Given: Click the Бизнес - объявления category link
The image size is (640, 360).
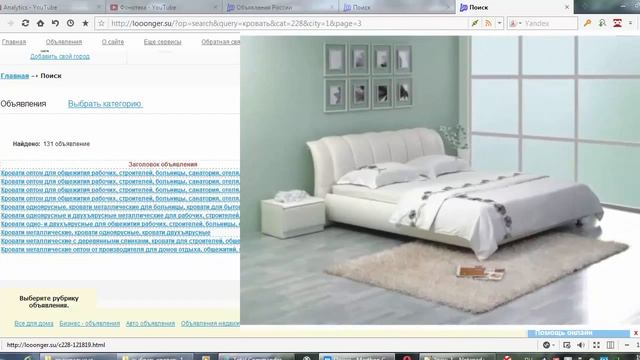Looking at the screenshot, I should tap(90, 323).
